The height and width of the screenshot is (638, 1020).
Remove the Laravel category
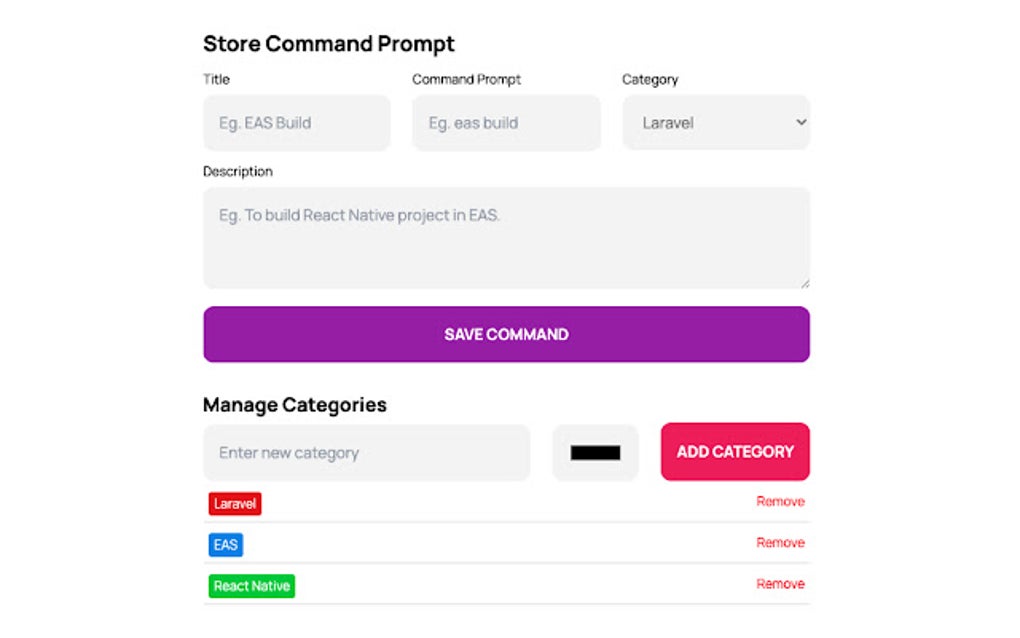tap(780, 501)
